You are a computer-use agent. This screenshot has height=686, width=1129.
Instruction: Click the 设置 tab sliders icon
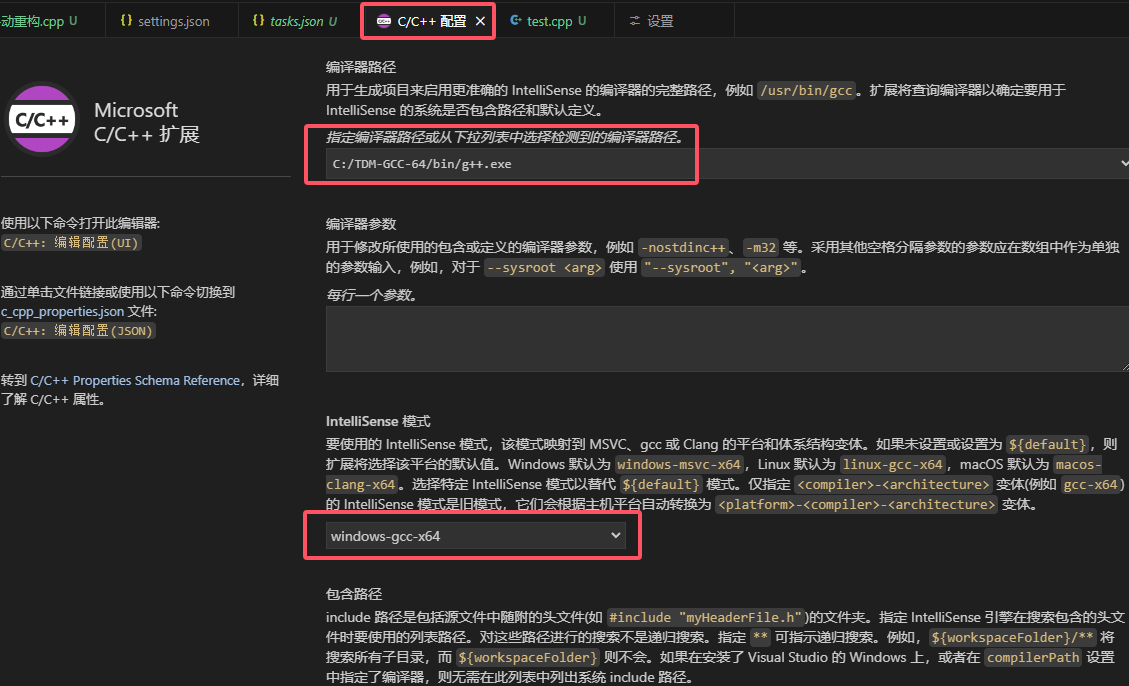(x=634, y=21)
